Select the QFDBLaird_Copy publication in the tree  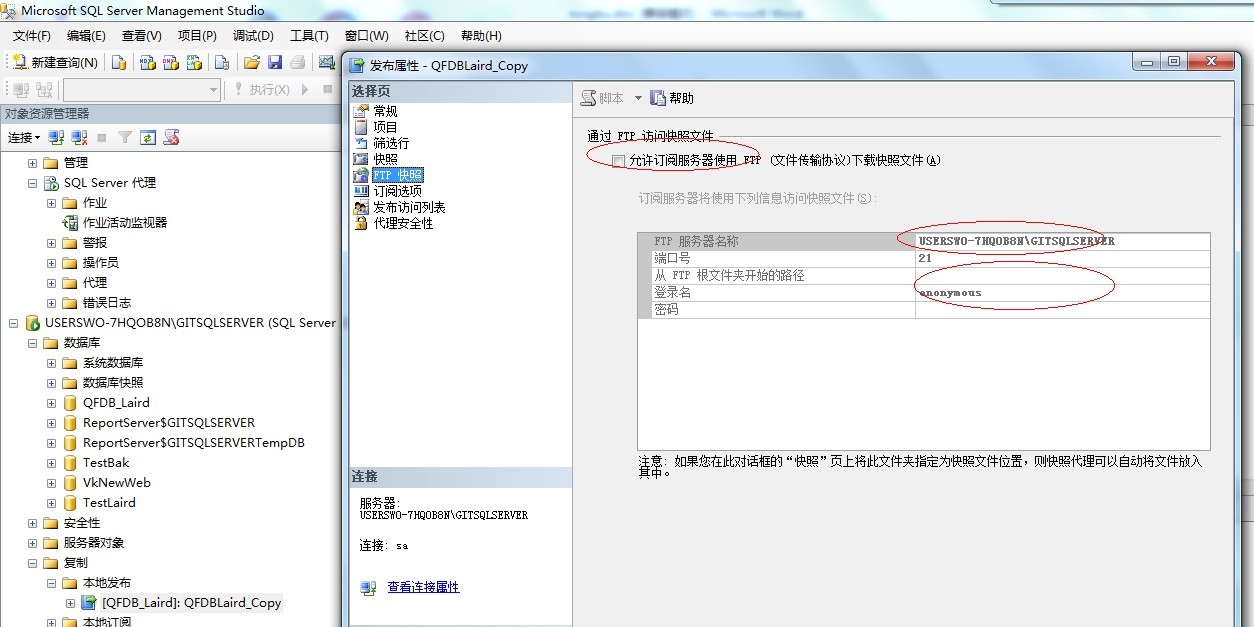click(192, 603)
